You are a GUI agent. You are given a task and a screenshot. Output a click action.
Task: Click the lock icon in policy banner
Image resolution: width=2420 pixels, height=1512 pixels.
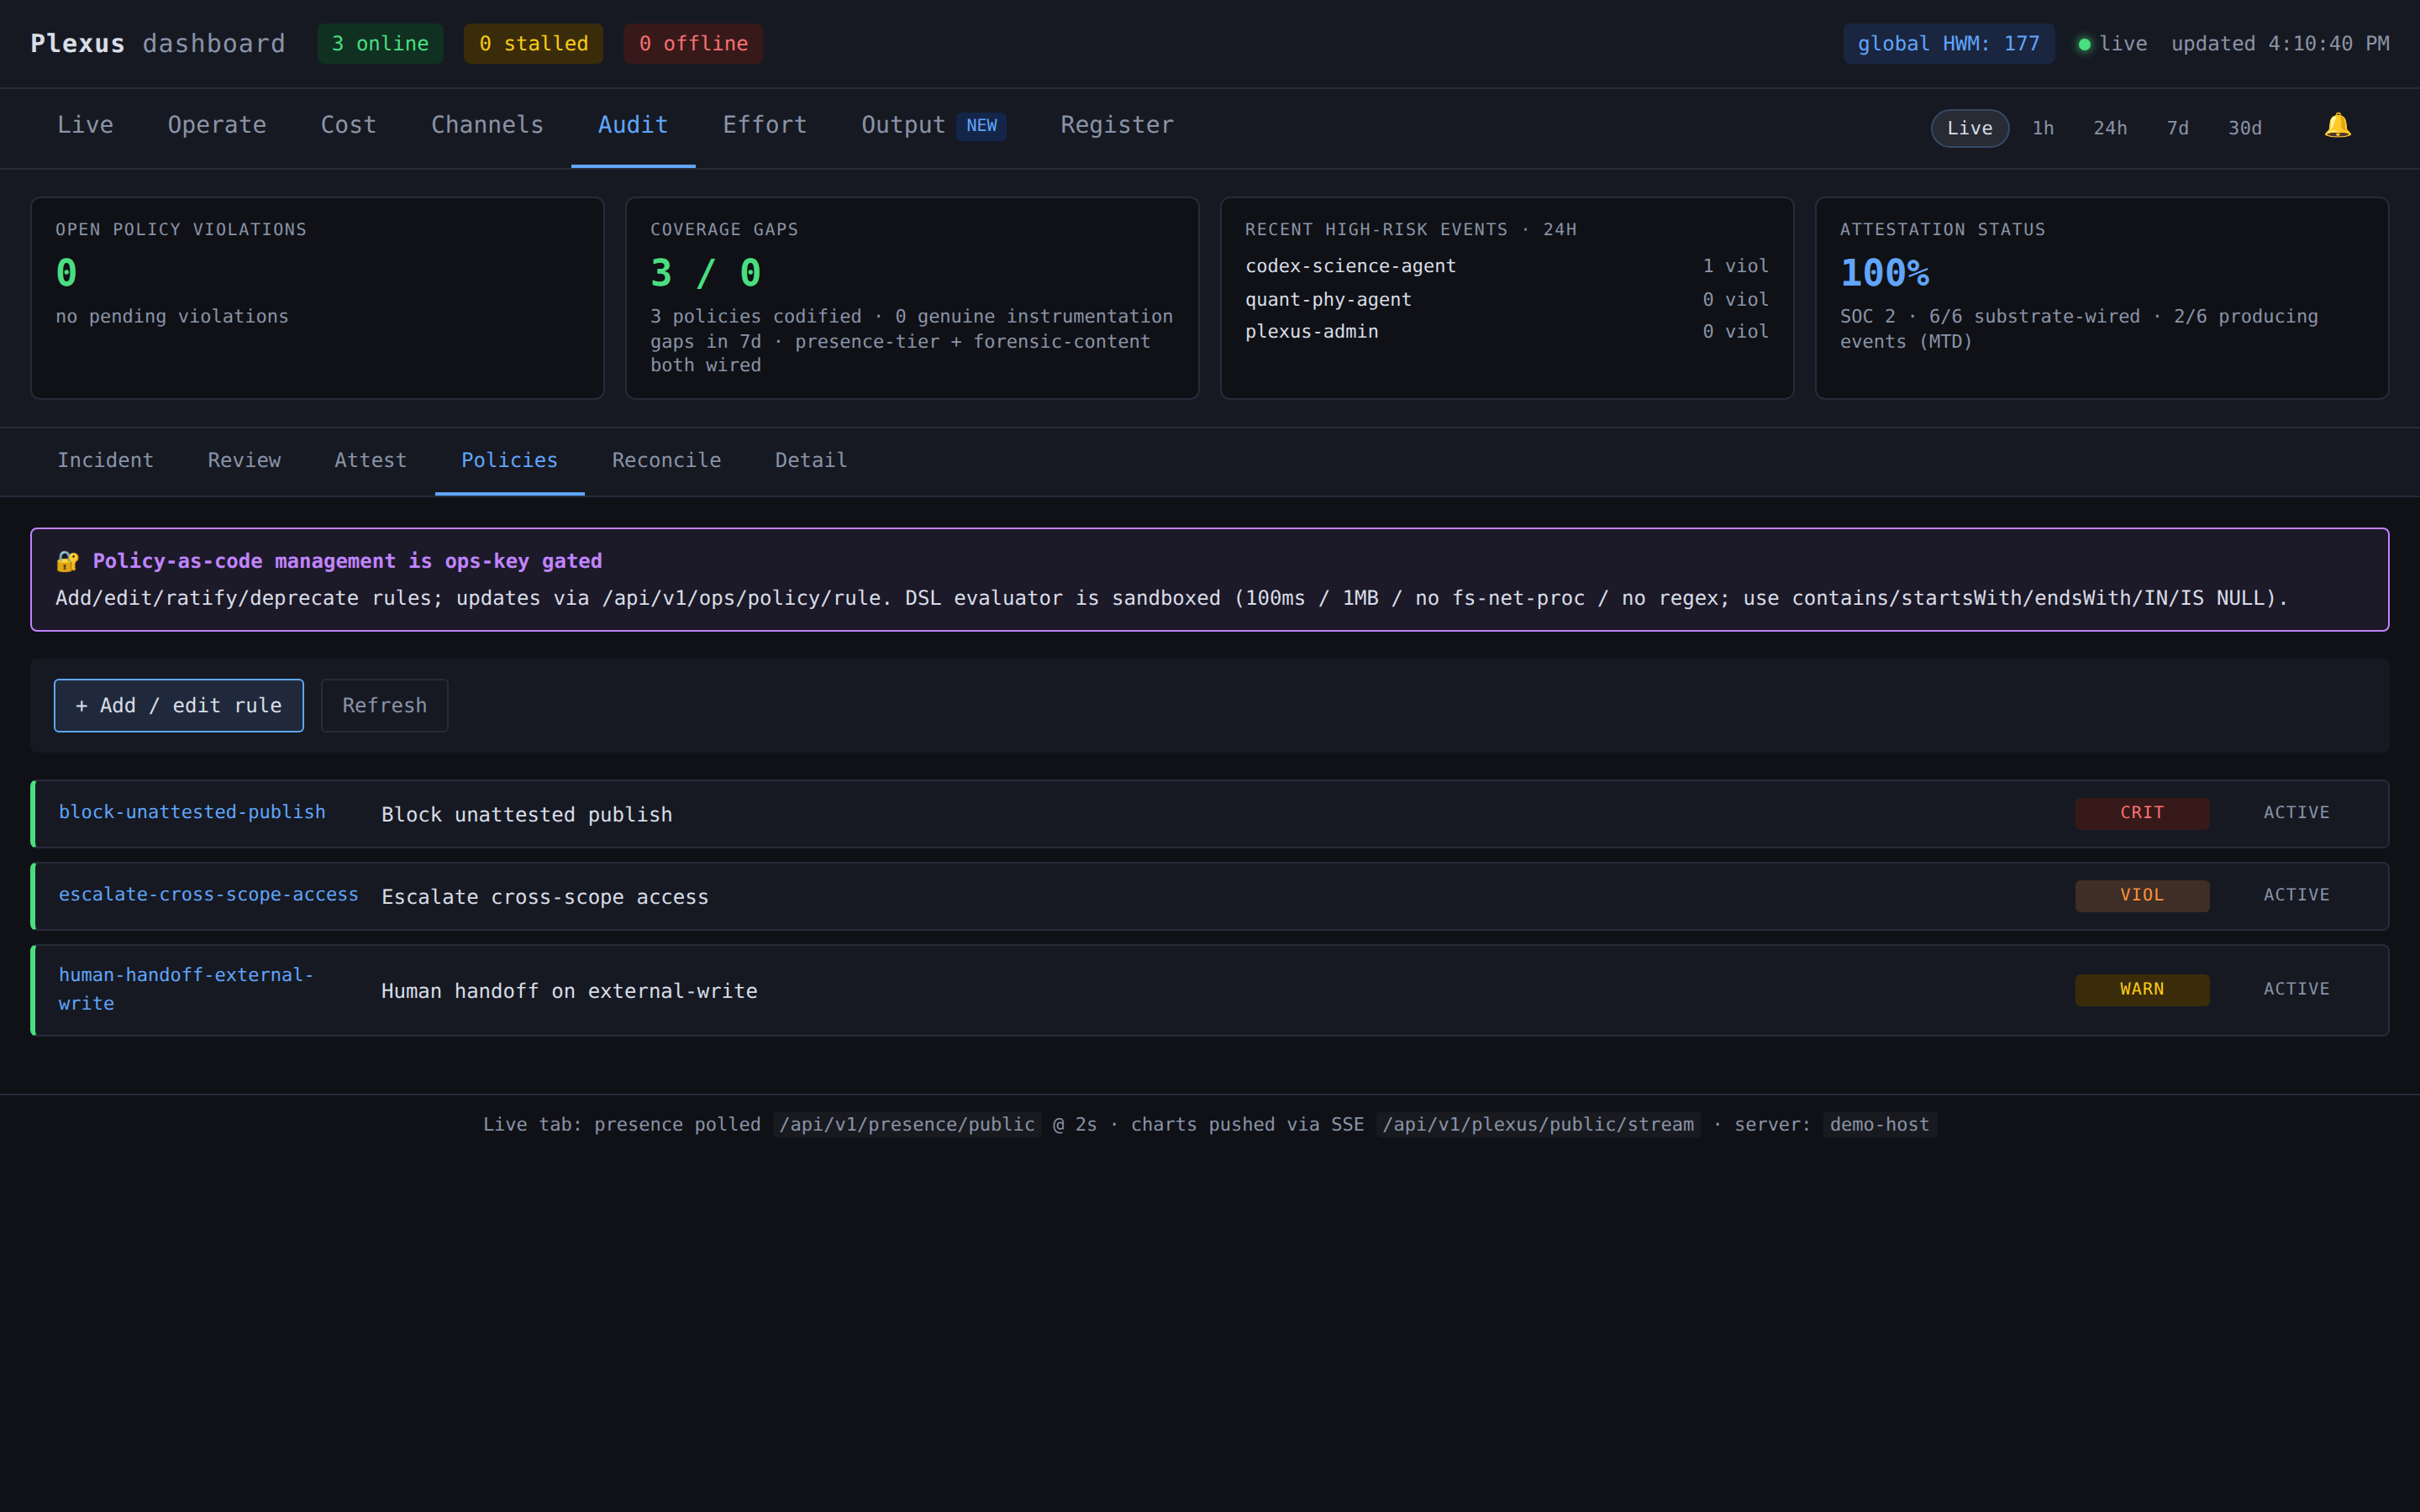[67, 561]
